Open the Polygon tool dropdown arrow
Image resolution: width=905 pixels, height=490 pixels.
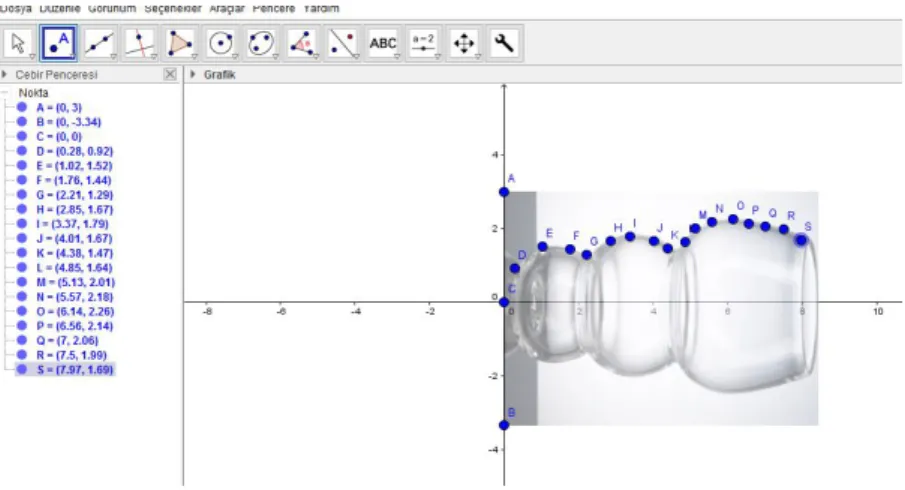pyautogui.click(x=195, y=57)
